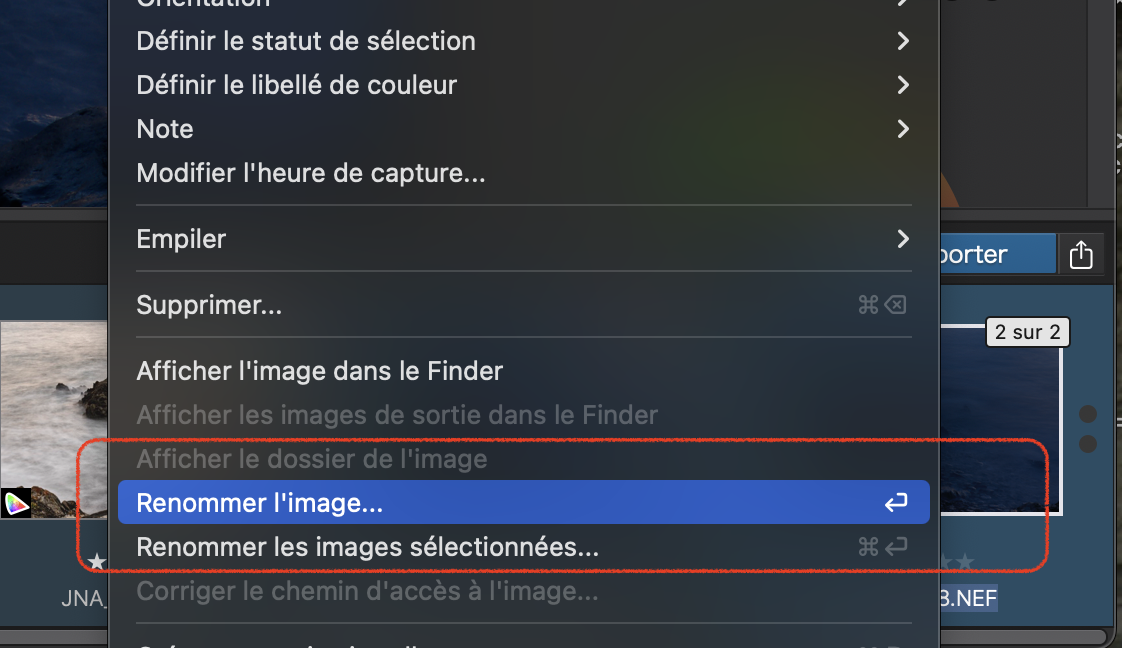Click the rocky seascape thumbnail on left
Screen dimensions: 1122x648
(x=55, y=410)
